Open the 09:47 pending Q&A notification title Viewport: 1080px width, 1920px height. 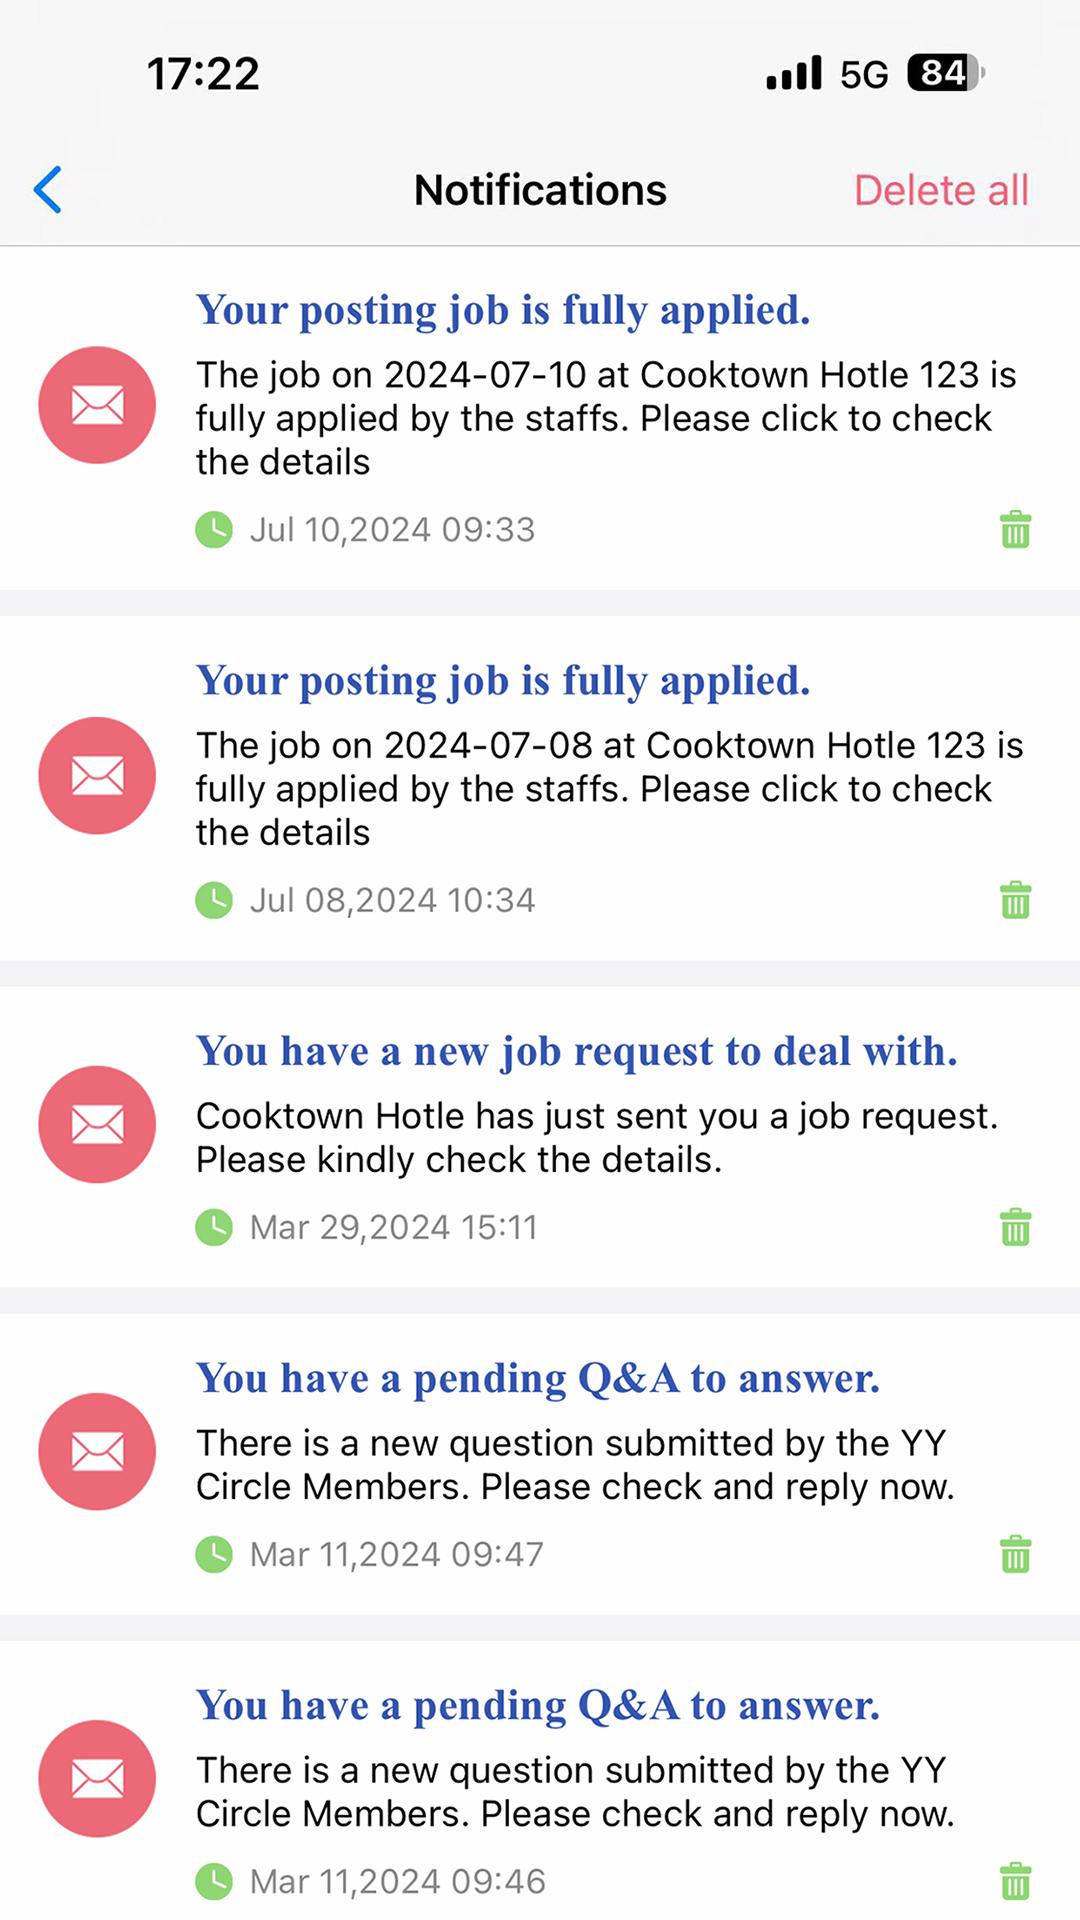pyautogui.click(x=538, y=1379)
